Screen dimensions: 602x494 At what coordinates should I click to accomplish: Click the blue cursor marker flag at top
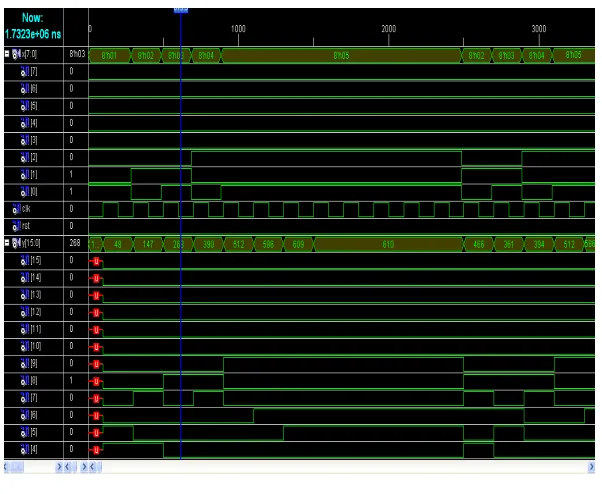coord(181,9)
